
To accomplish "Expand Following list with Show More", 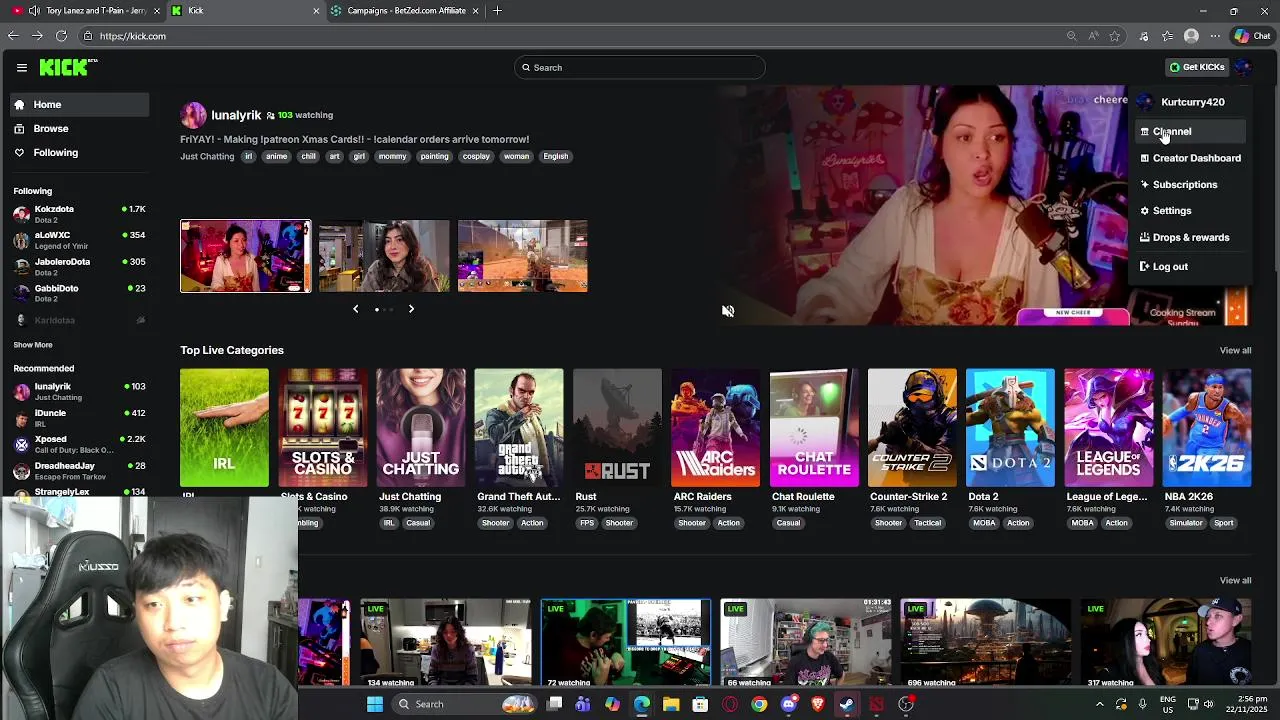I will pyautogui.click(x=33, y=345).
